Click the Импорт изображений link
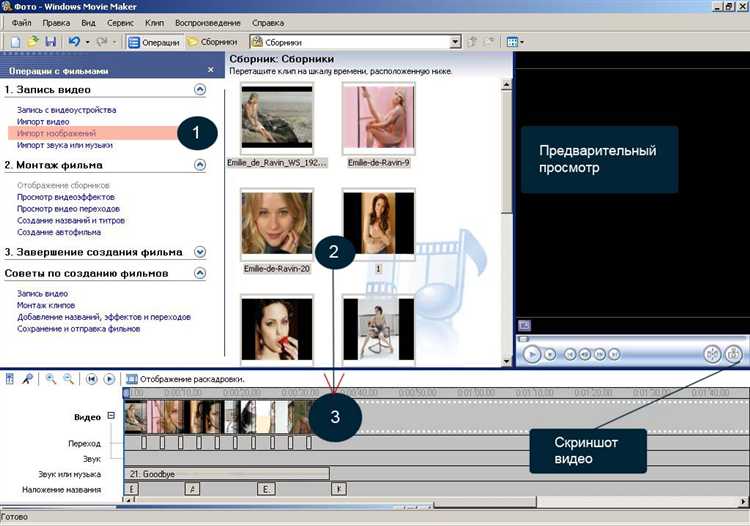Viewport: 750px width, 526px height. (x=56, y=133)
